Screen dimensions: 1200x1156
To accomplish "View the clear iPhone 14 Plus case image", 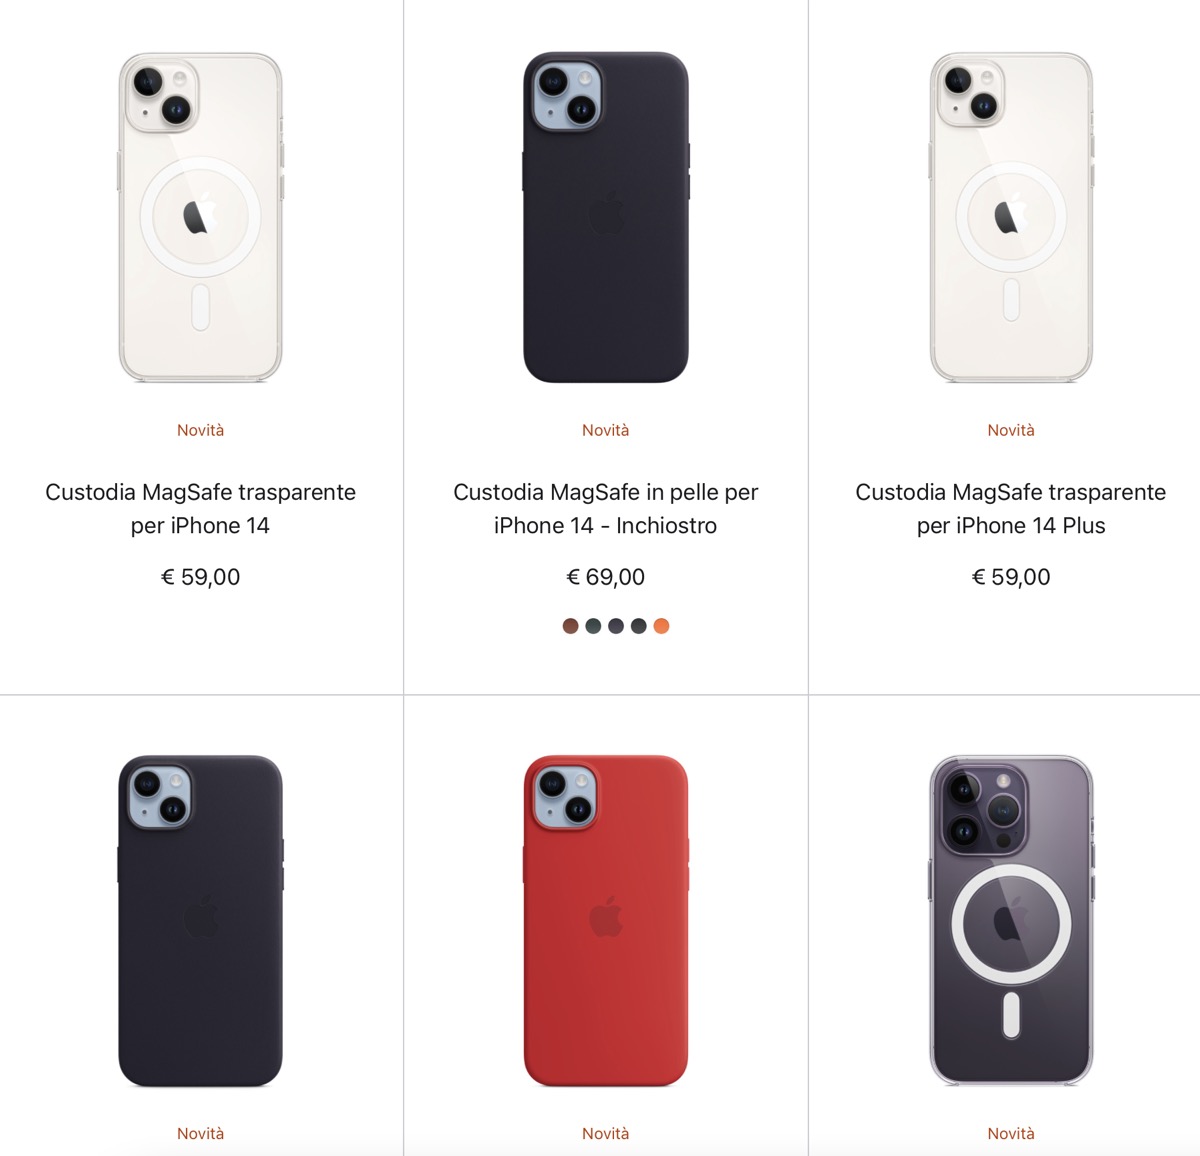I will coord(1011,217).
